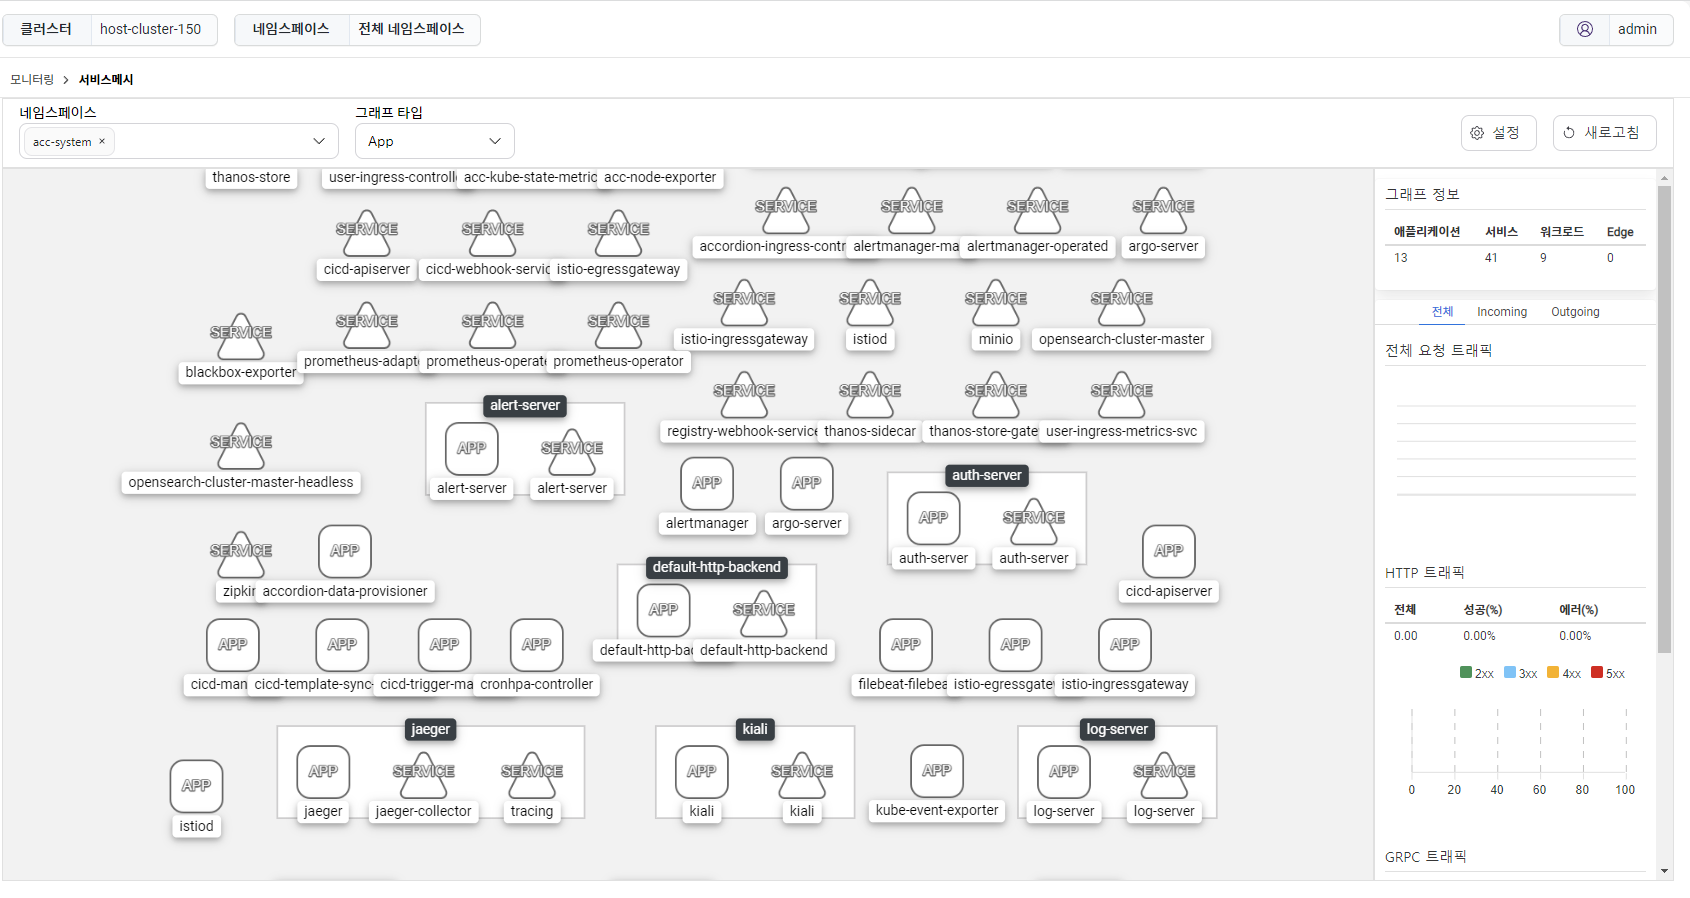Click the istio-egressgateway APP node icon
Viewport: 1690px width, 898px height.
pyautogui.click(x=1015, y=645)
